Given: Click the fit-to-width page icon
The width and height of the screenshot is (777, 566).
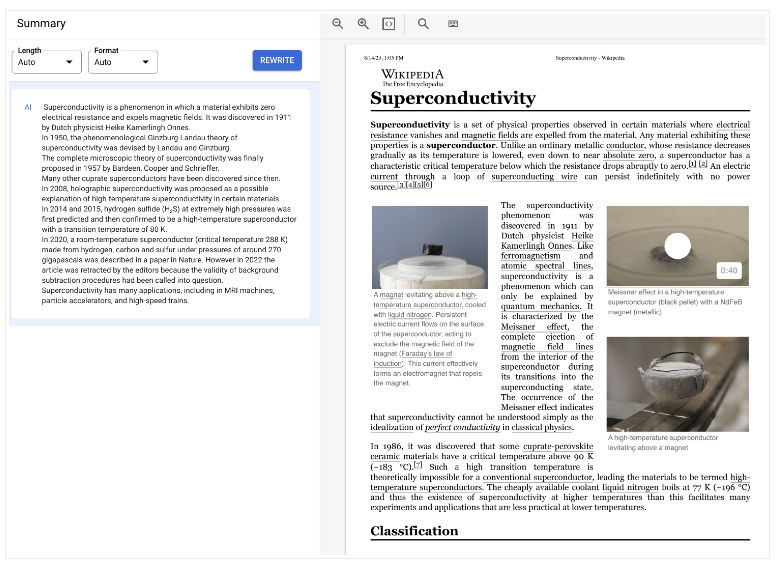Looking at the screenshot, I should pyautogui.click(x=389, y=23).
